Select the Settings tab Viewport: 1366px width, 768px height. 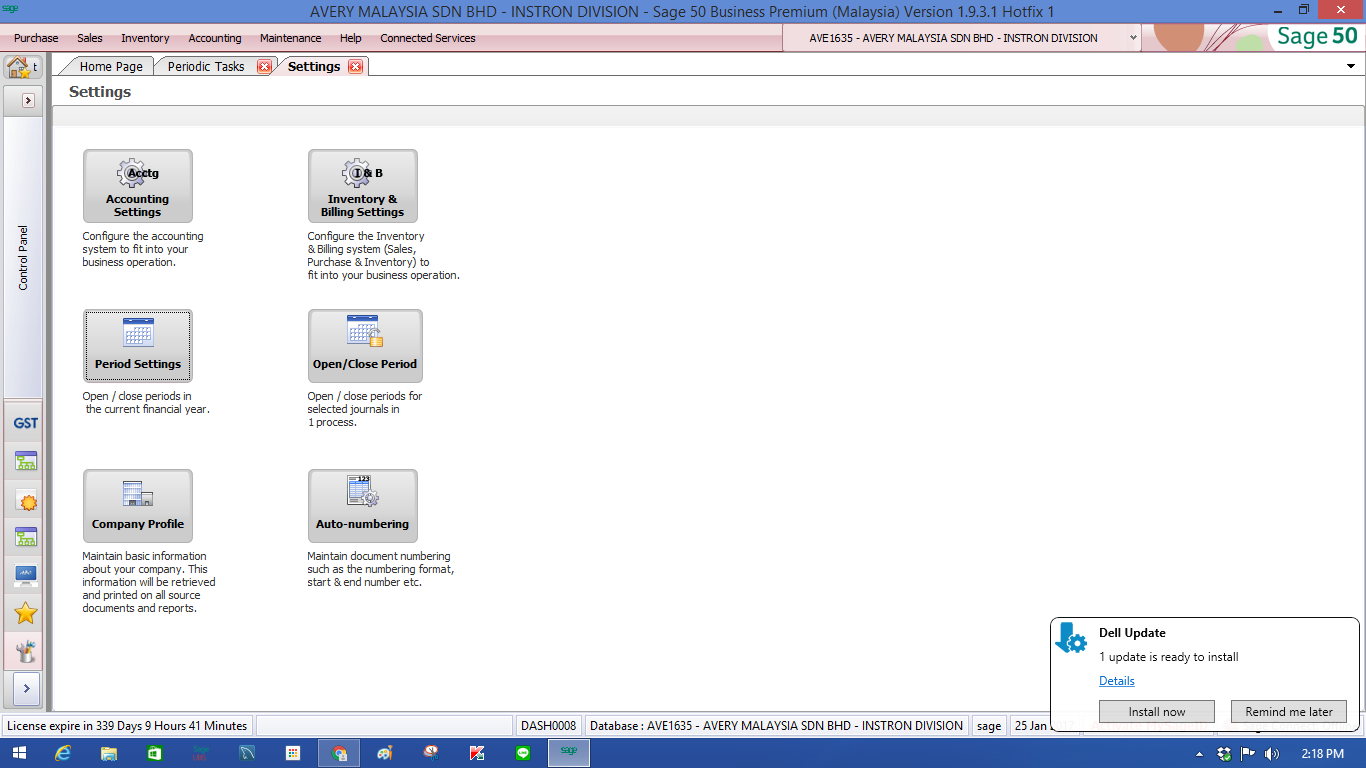tap(314, 67)
